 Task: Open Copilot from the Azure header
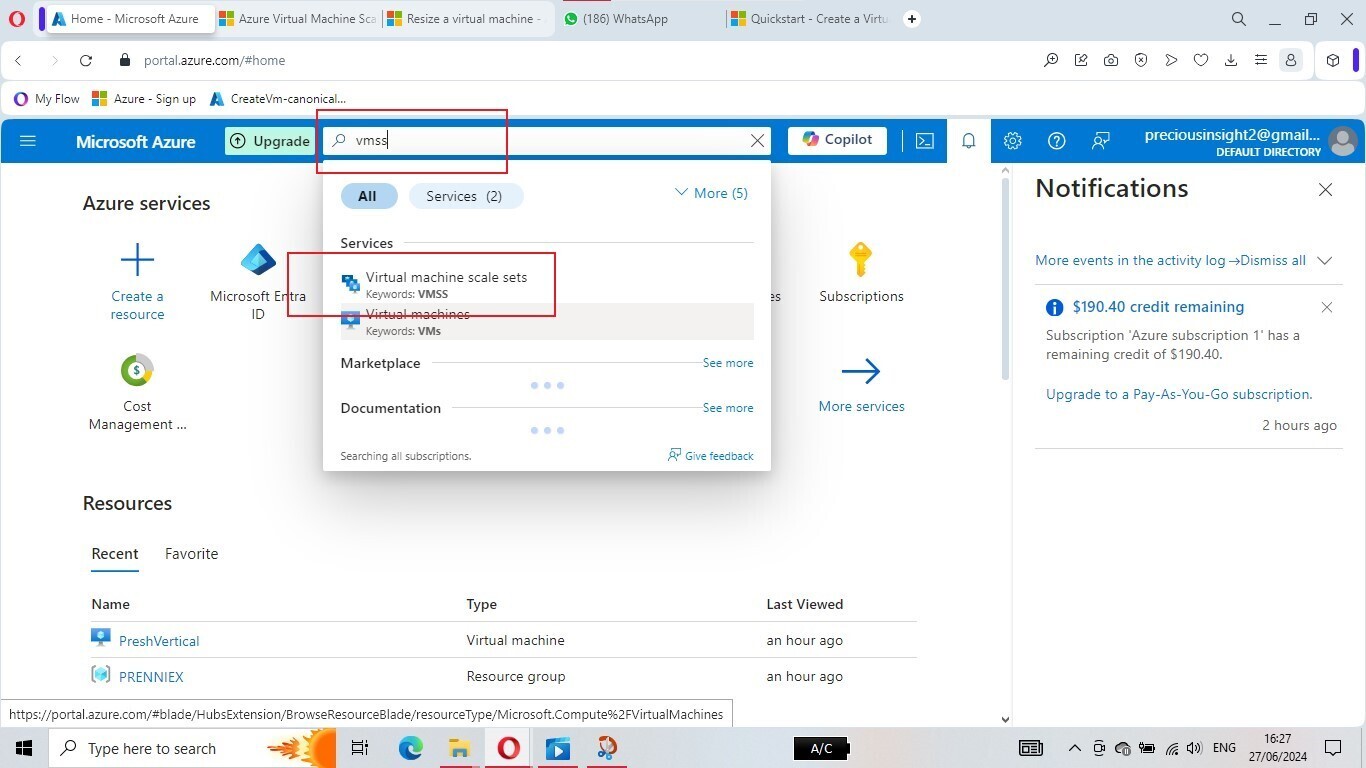(x=837, y=140)
